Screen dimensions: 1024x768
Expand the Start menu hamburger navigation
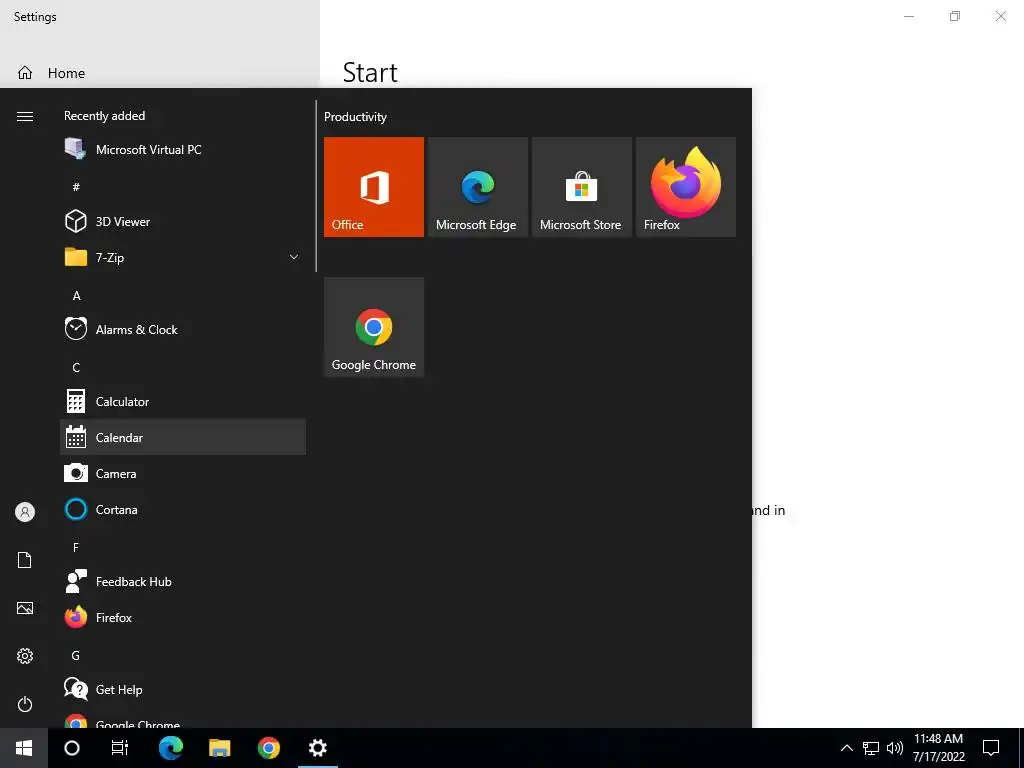click(25, 116)
